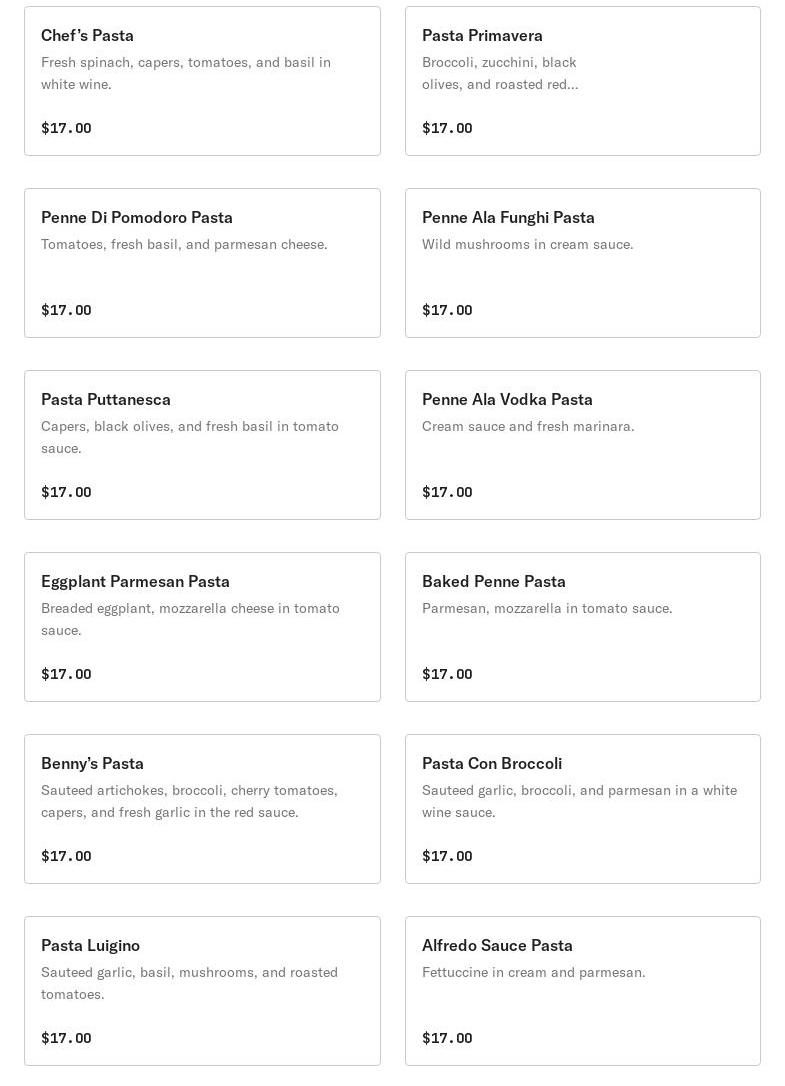Open the Eggplant Parmesan Pasta card
Image resolution: width=785 pixels, height=1086 pixels.
[202, 627]
